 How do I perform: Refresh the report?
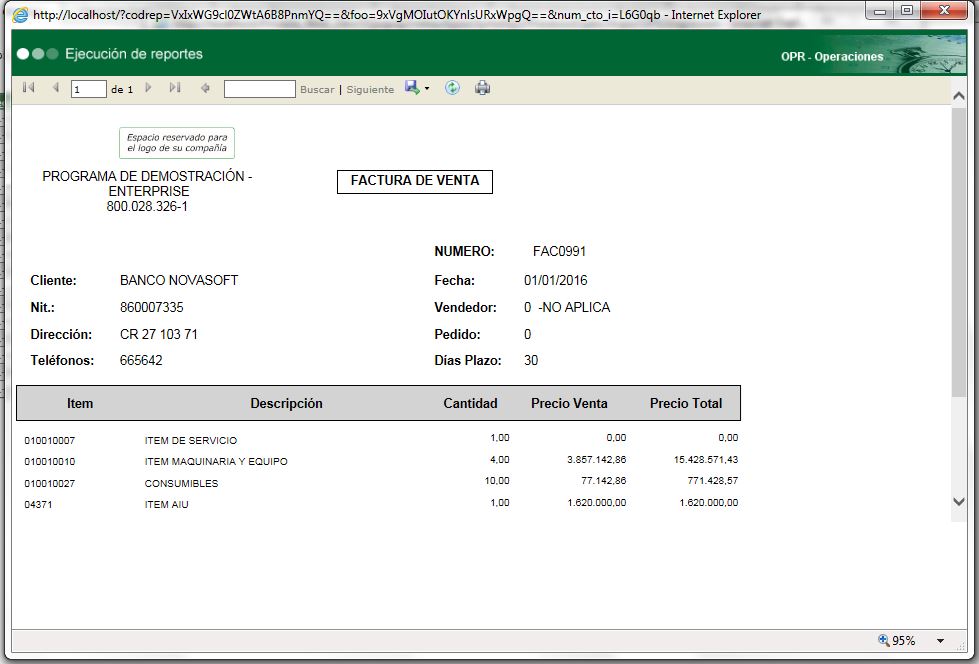point(452,88)
